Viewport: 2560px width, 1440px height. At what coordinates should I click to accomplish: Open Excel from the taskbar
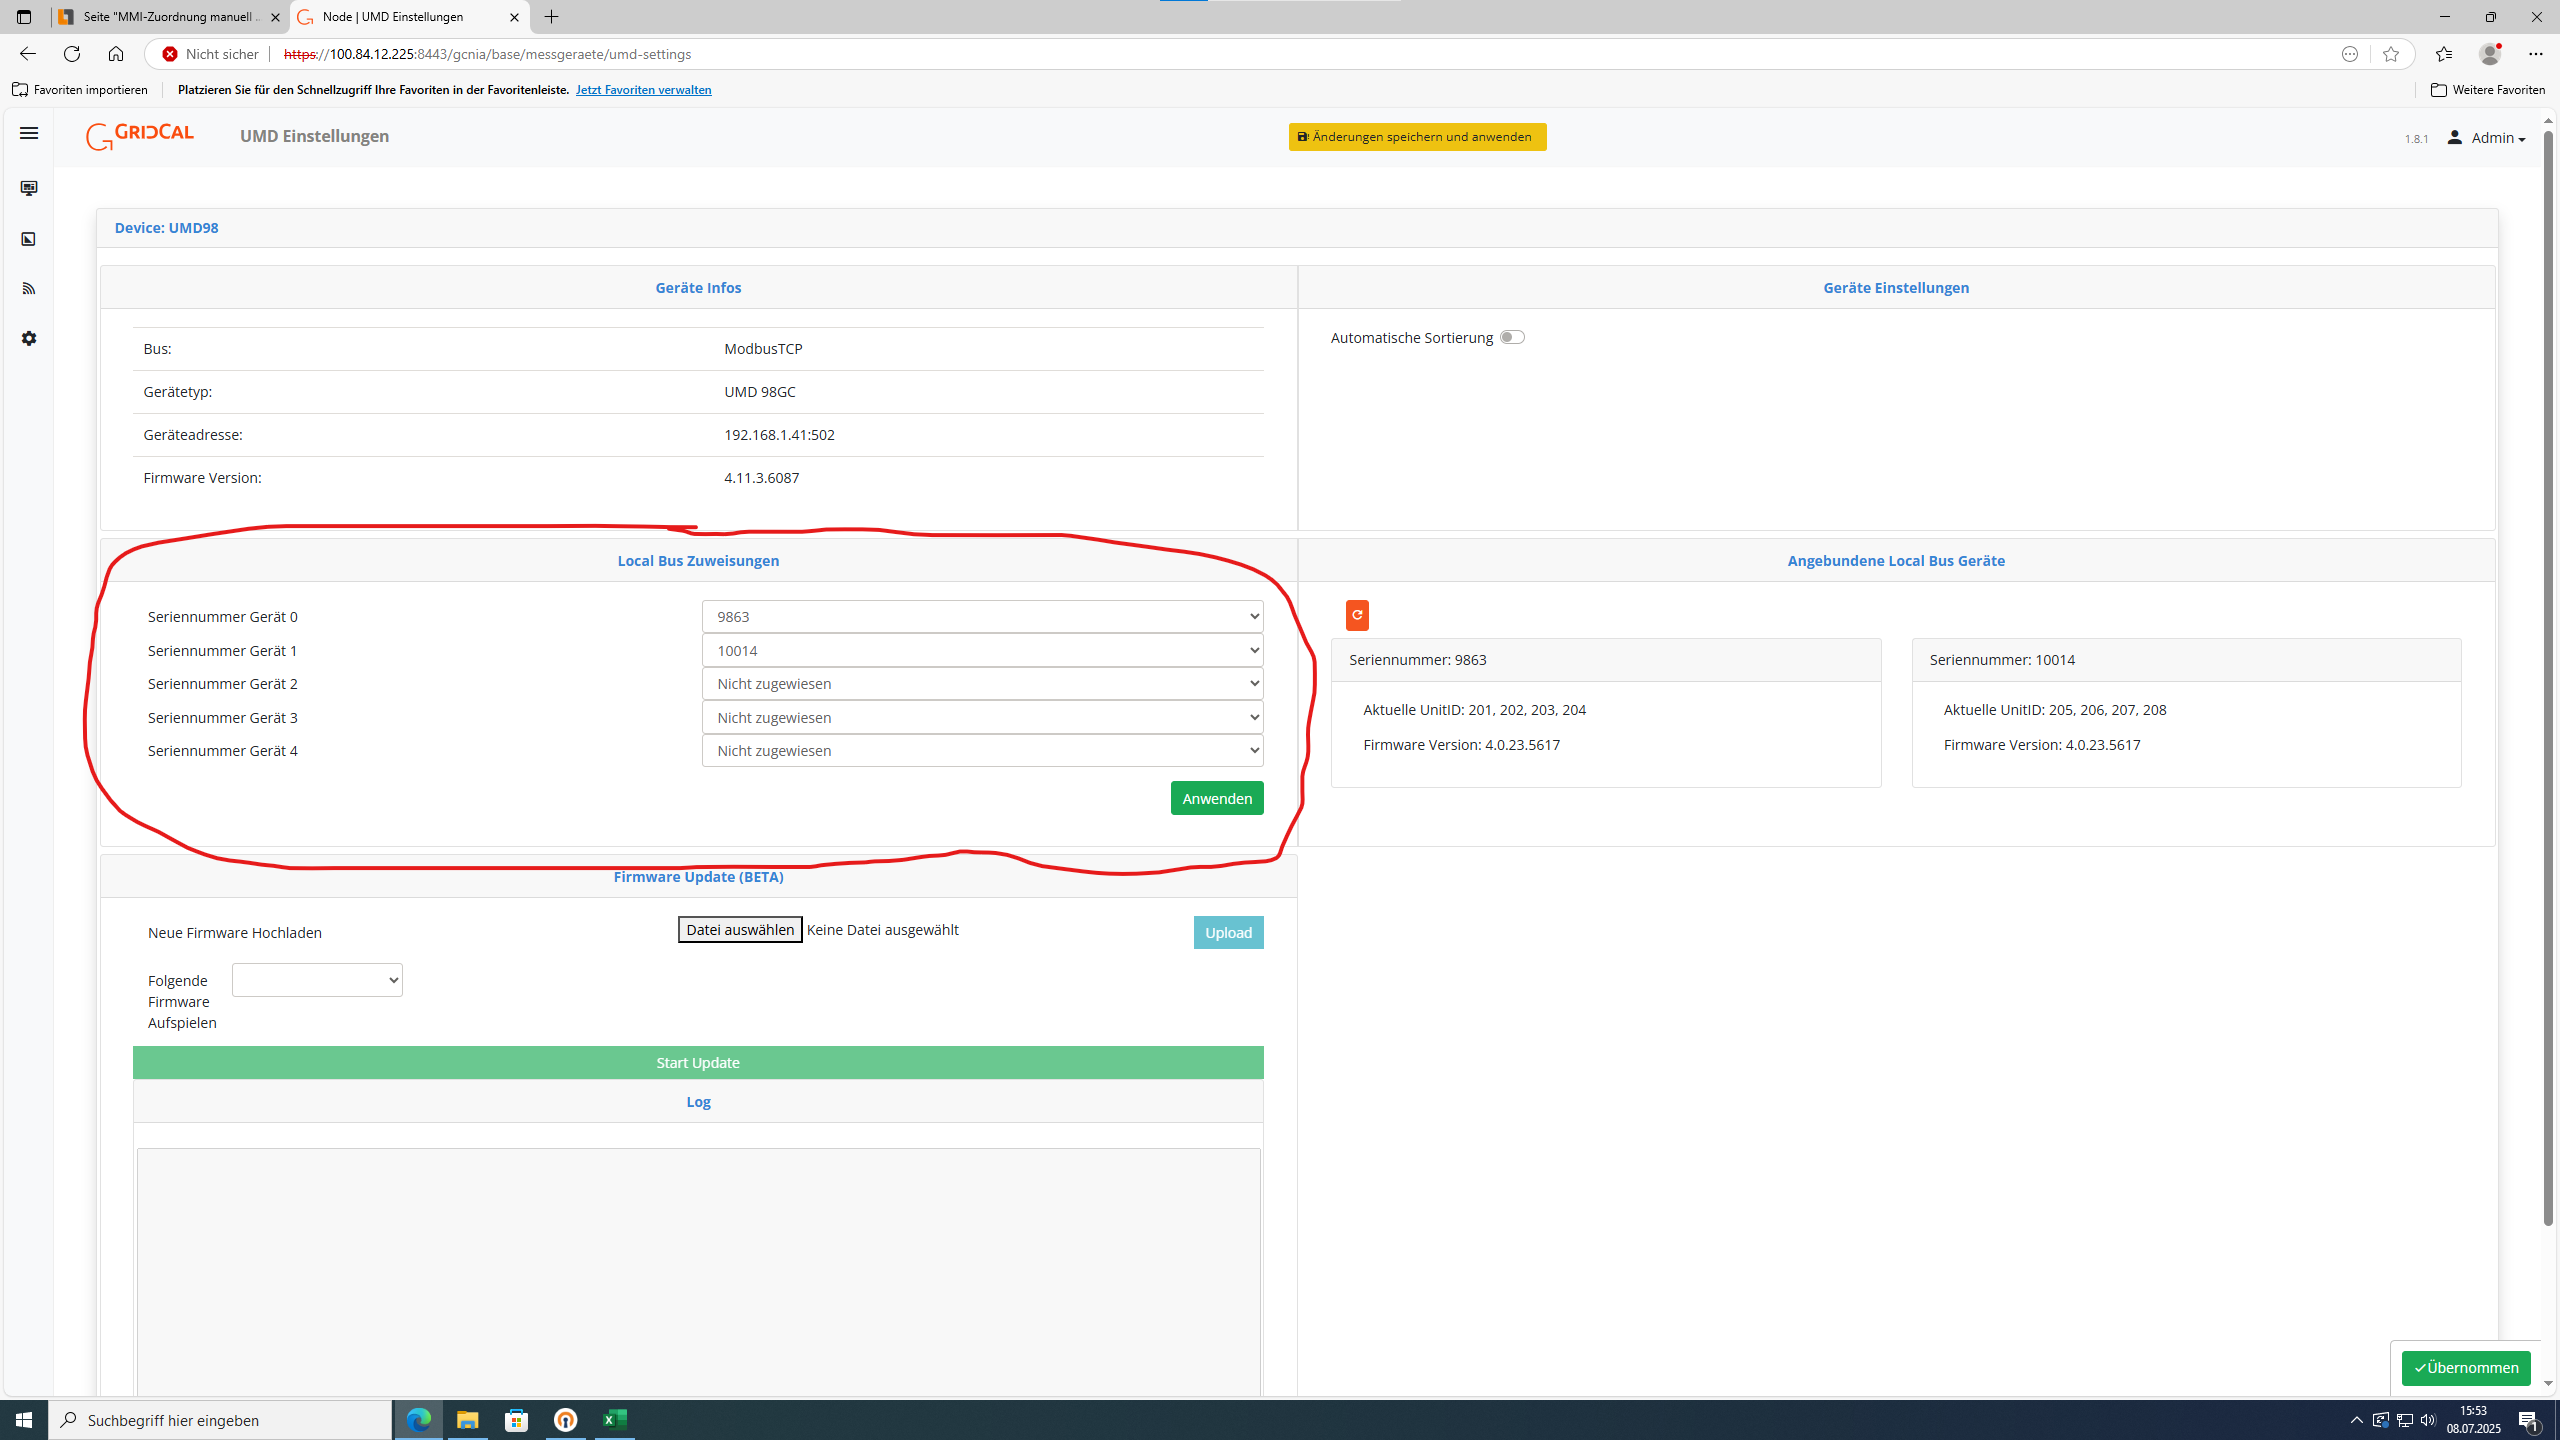614,1419
